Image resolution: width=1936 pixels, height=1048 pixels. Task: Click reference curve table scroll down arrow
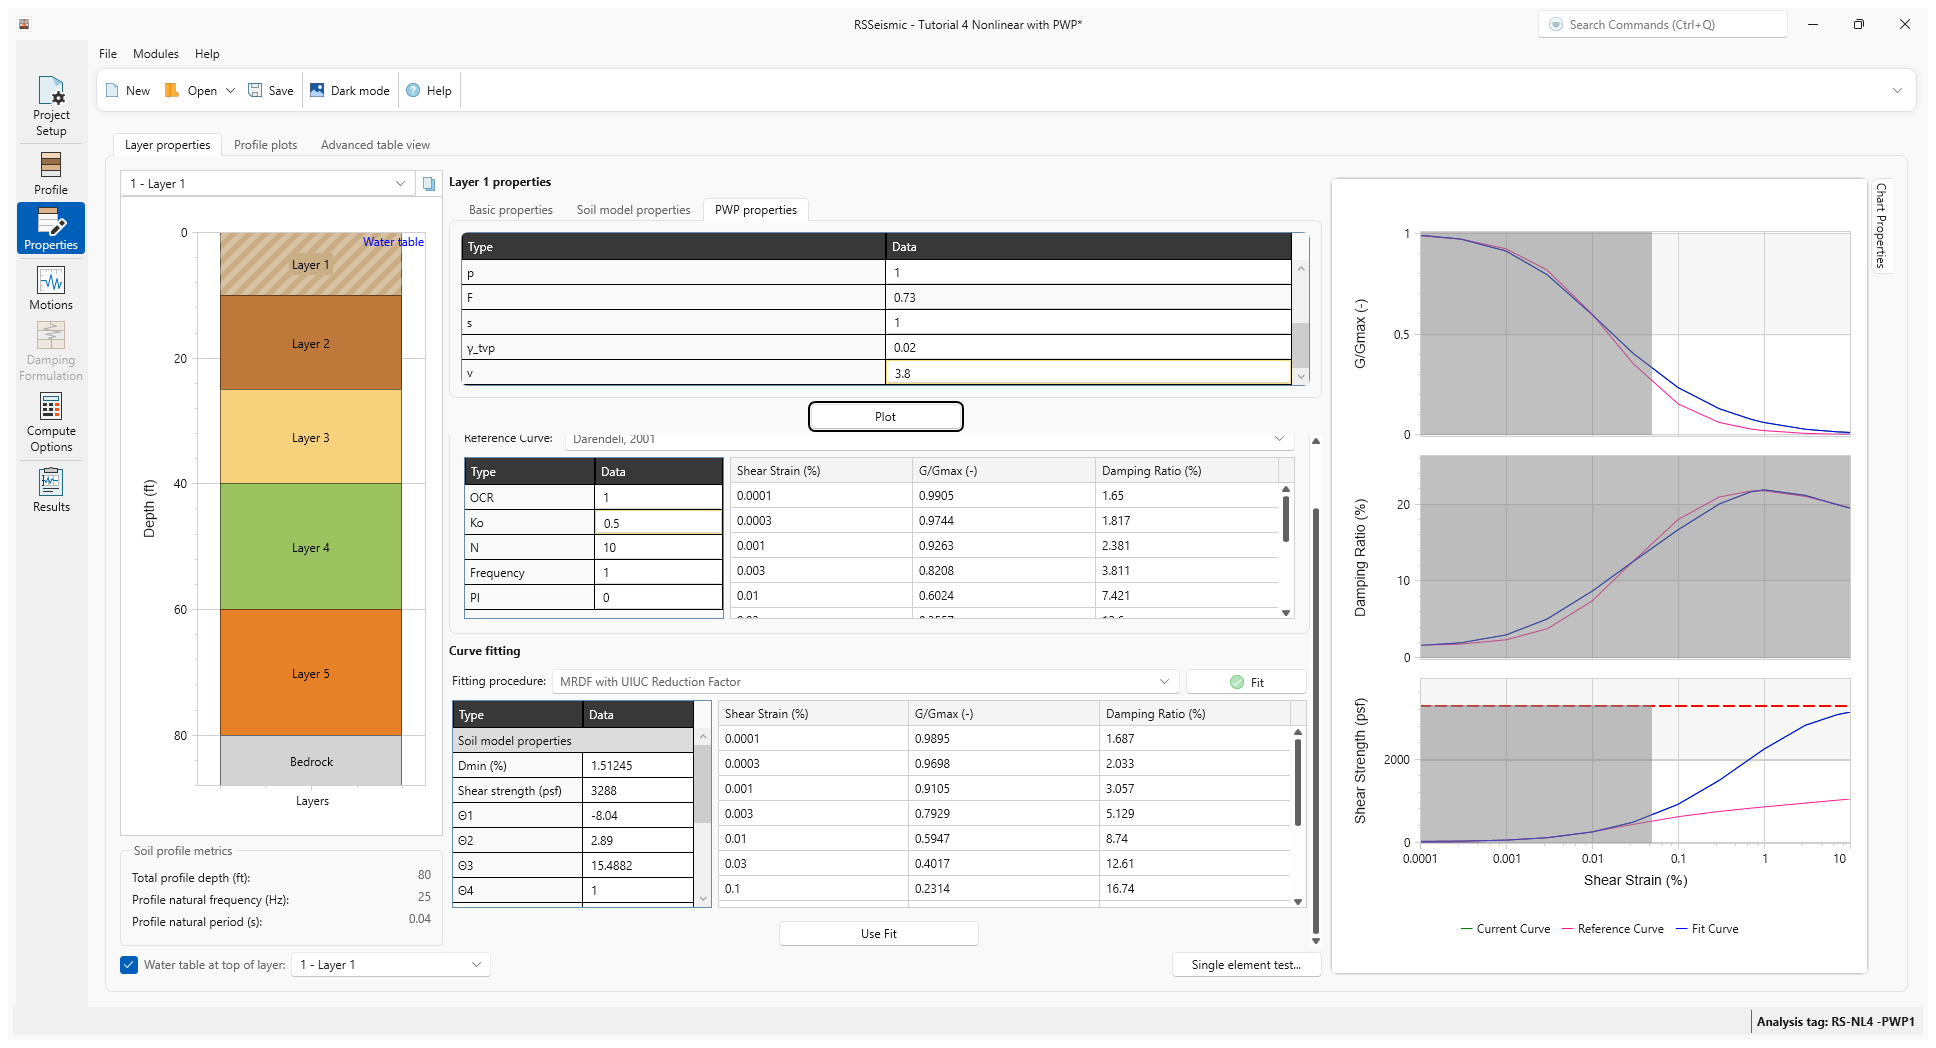point(1286,613)
